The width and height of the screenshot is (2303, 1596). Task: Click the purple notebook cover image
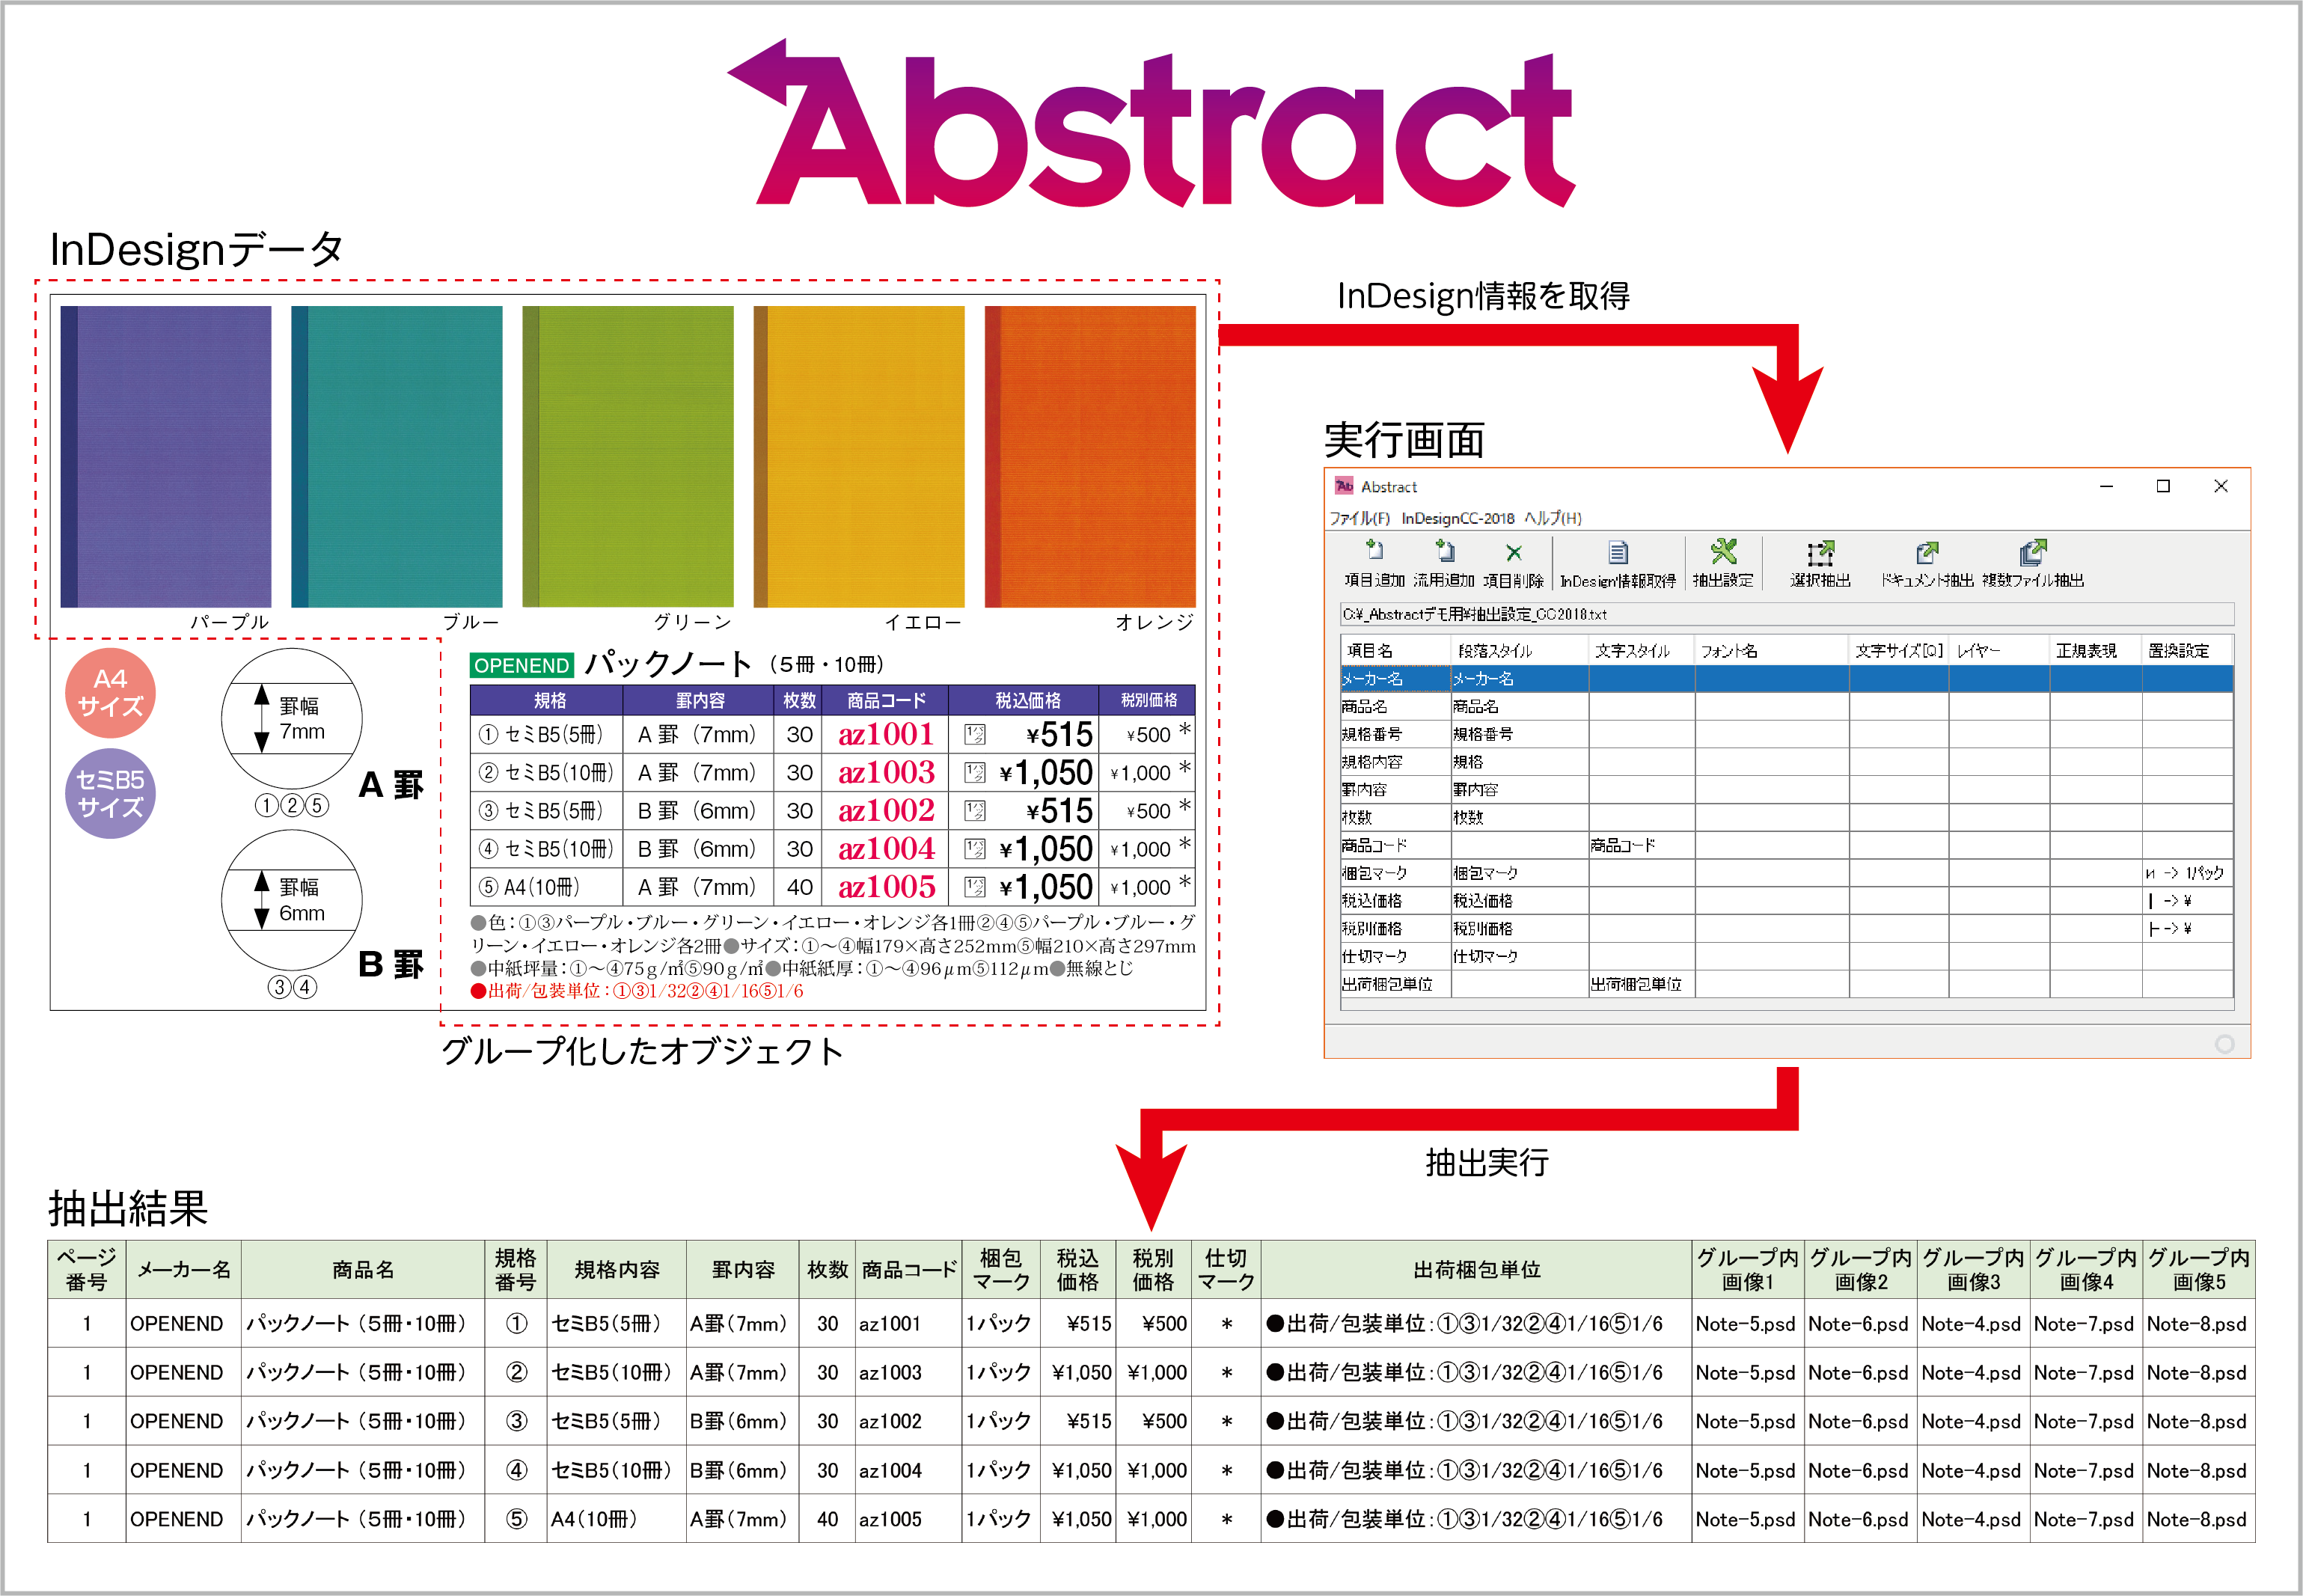(166, 456)
